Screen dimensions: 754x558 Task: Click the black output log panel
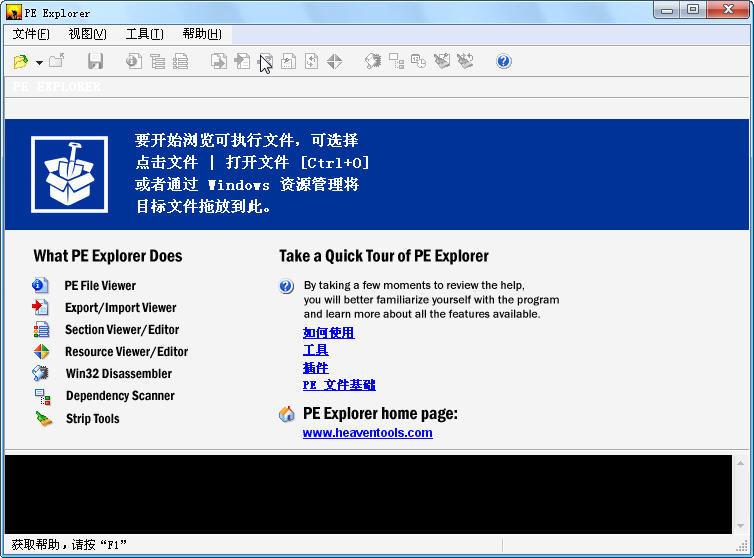point(368,494)
